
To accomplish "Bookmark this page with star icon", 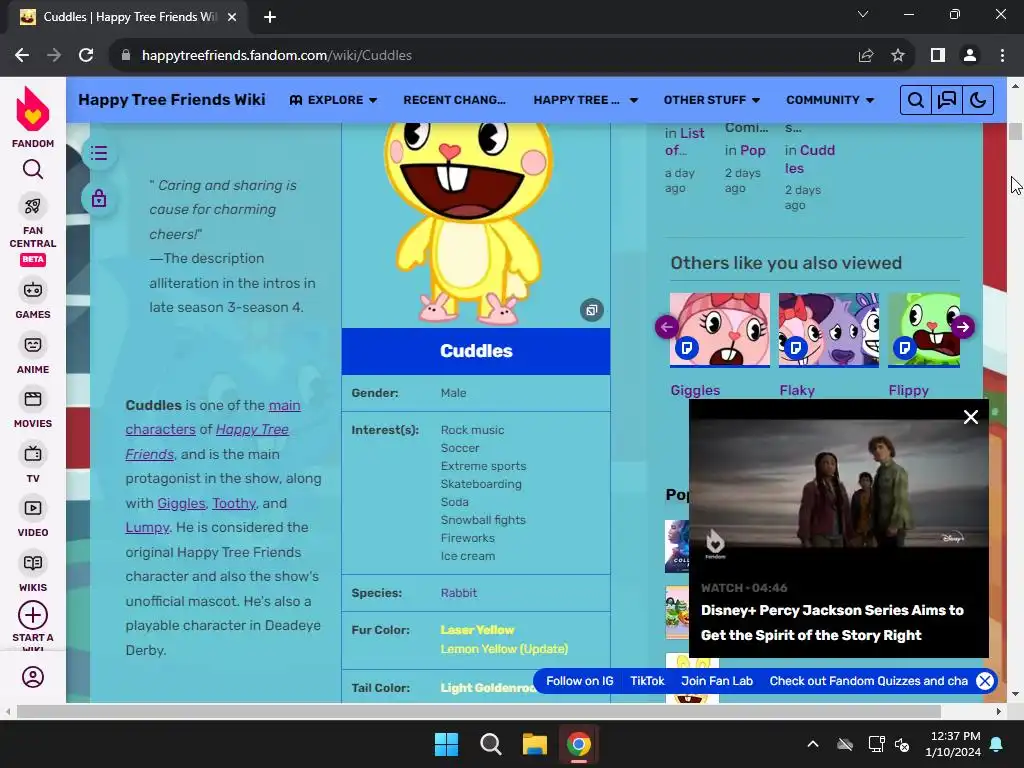I will [898, 56].
